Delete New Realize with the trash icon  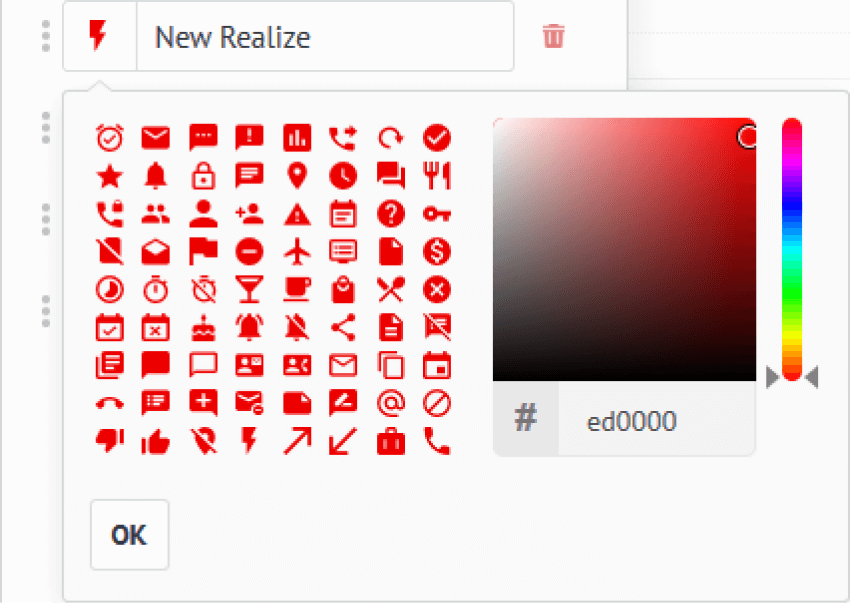553,36
